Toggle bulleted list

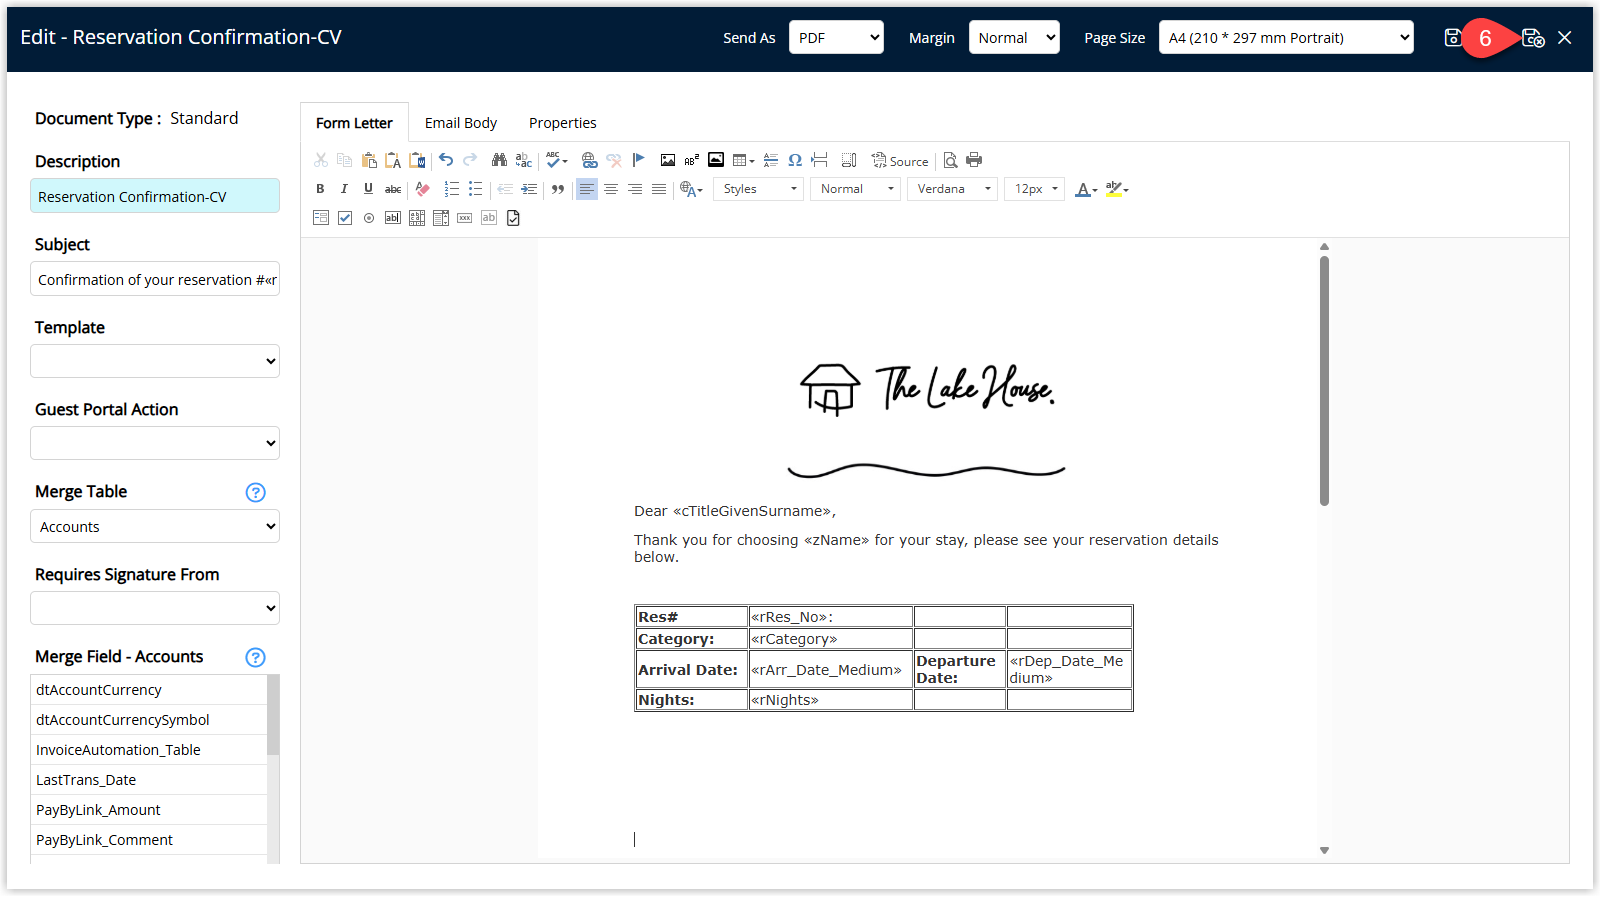(476, 189)
